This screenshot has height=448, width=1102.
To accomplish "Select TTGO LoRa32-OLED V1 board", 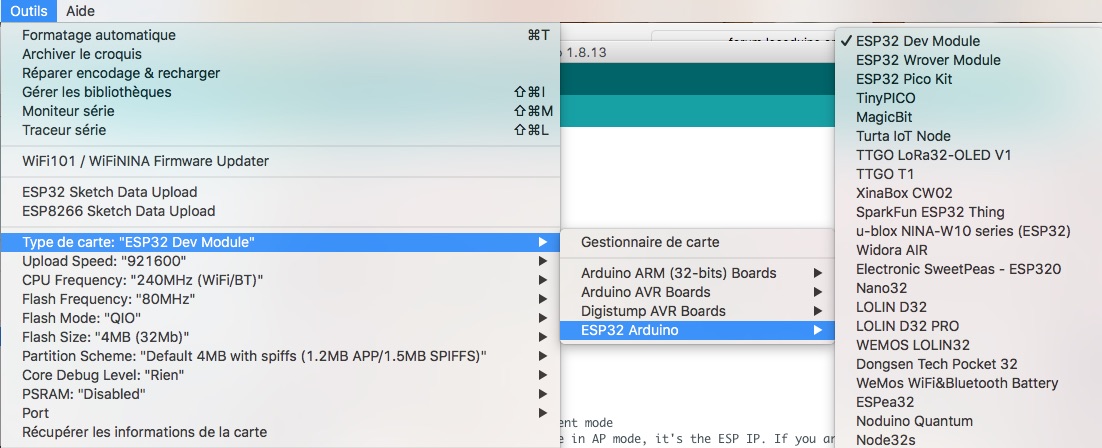I will coord(968,155).
